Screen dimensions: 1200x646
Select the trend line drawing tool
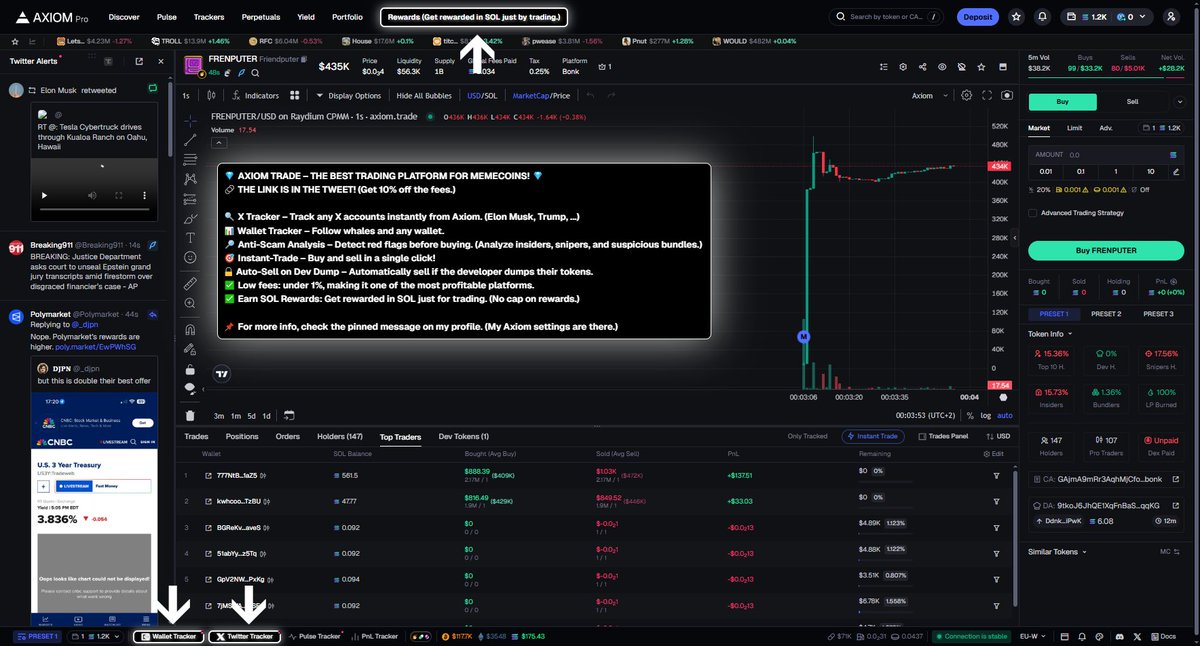click(x=190, y=140)
